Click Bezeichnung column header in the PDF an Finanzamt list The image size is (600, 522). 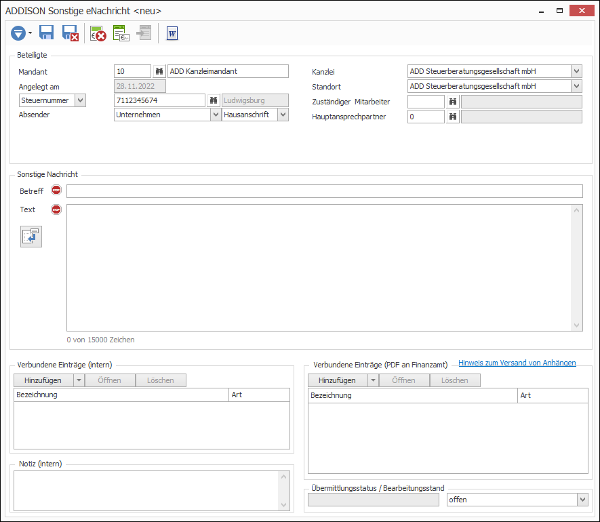click(x=413, y=396)
